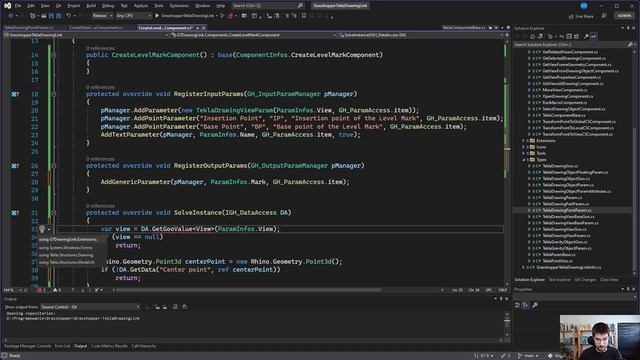Screen dimensions: 640x360
Task: Click the Search Solution Explorer field
Action: [573, 44]
